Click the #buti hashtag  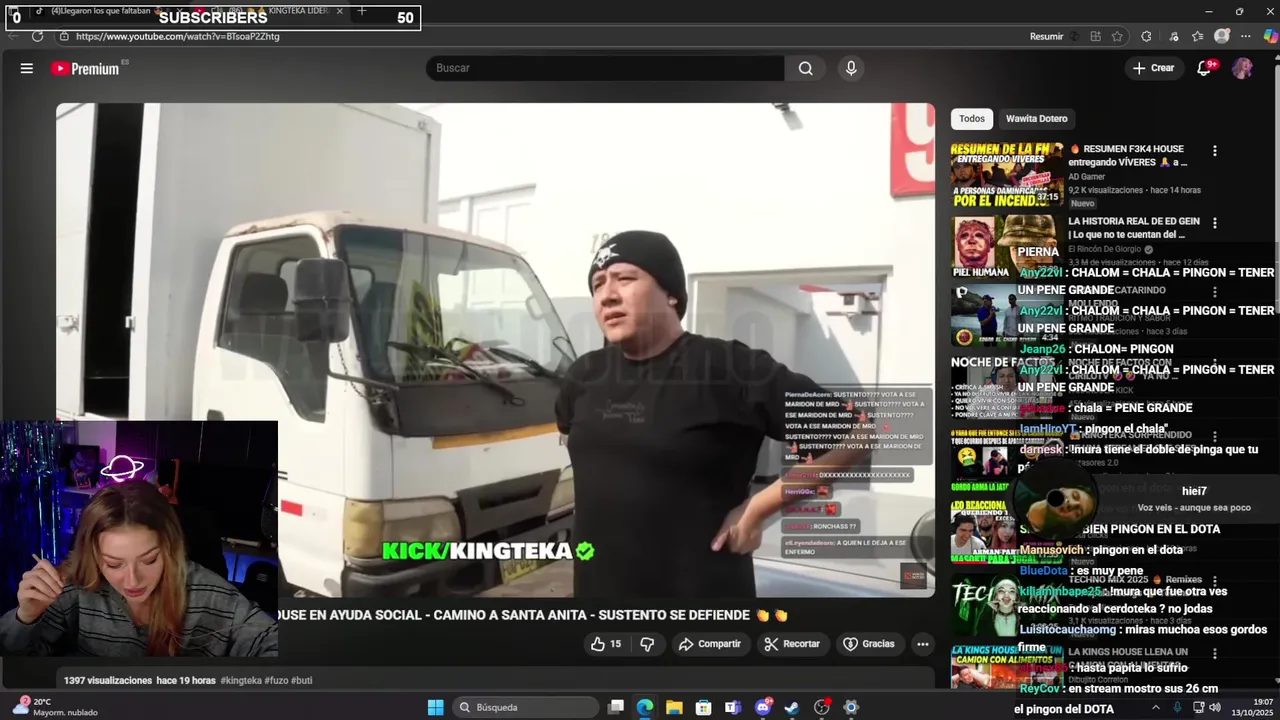(x=301, y=681)
